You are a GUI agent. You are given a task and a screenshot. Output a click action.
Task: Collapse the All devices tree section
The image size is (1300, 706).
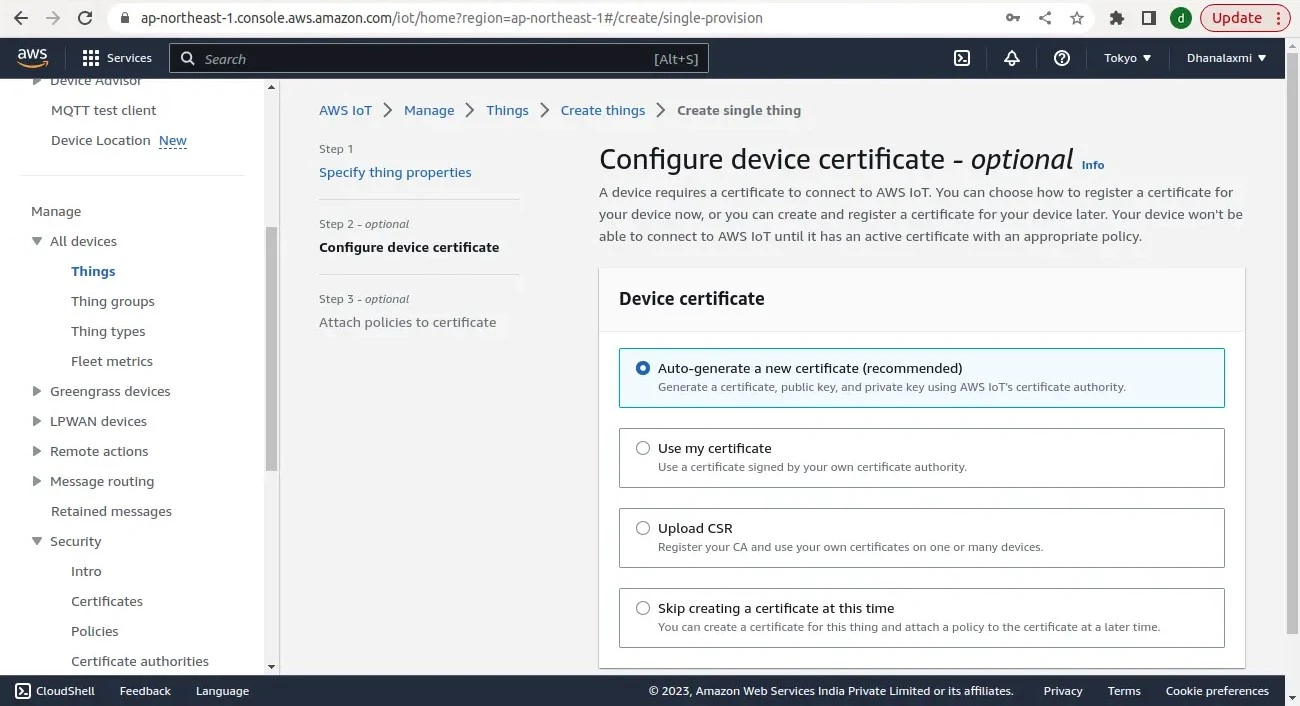click(37, 241)
